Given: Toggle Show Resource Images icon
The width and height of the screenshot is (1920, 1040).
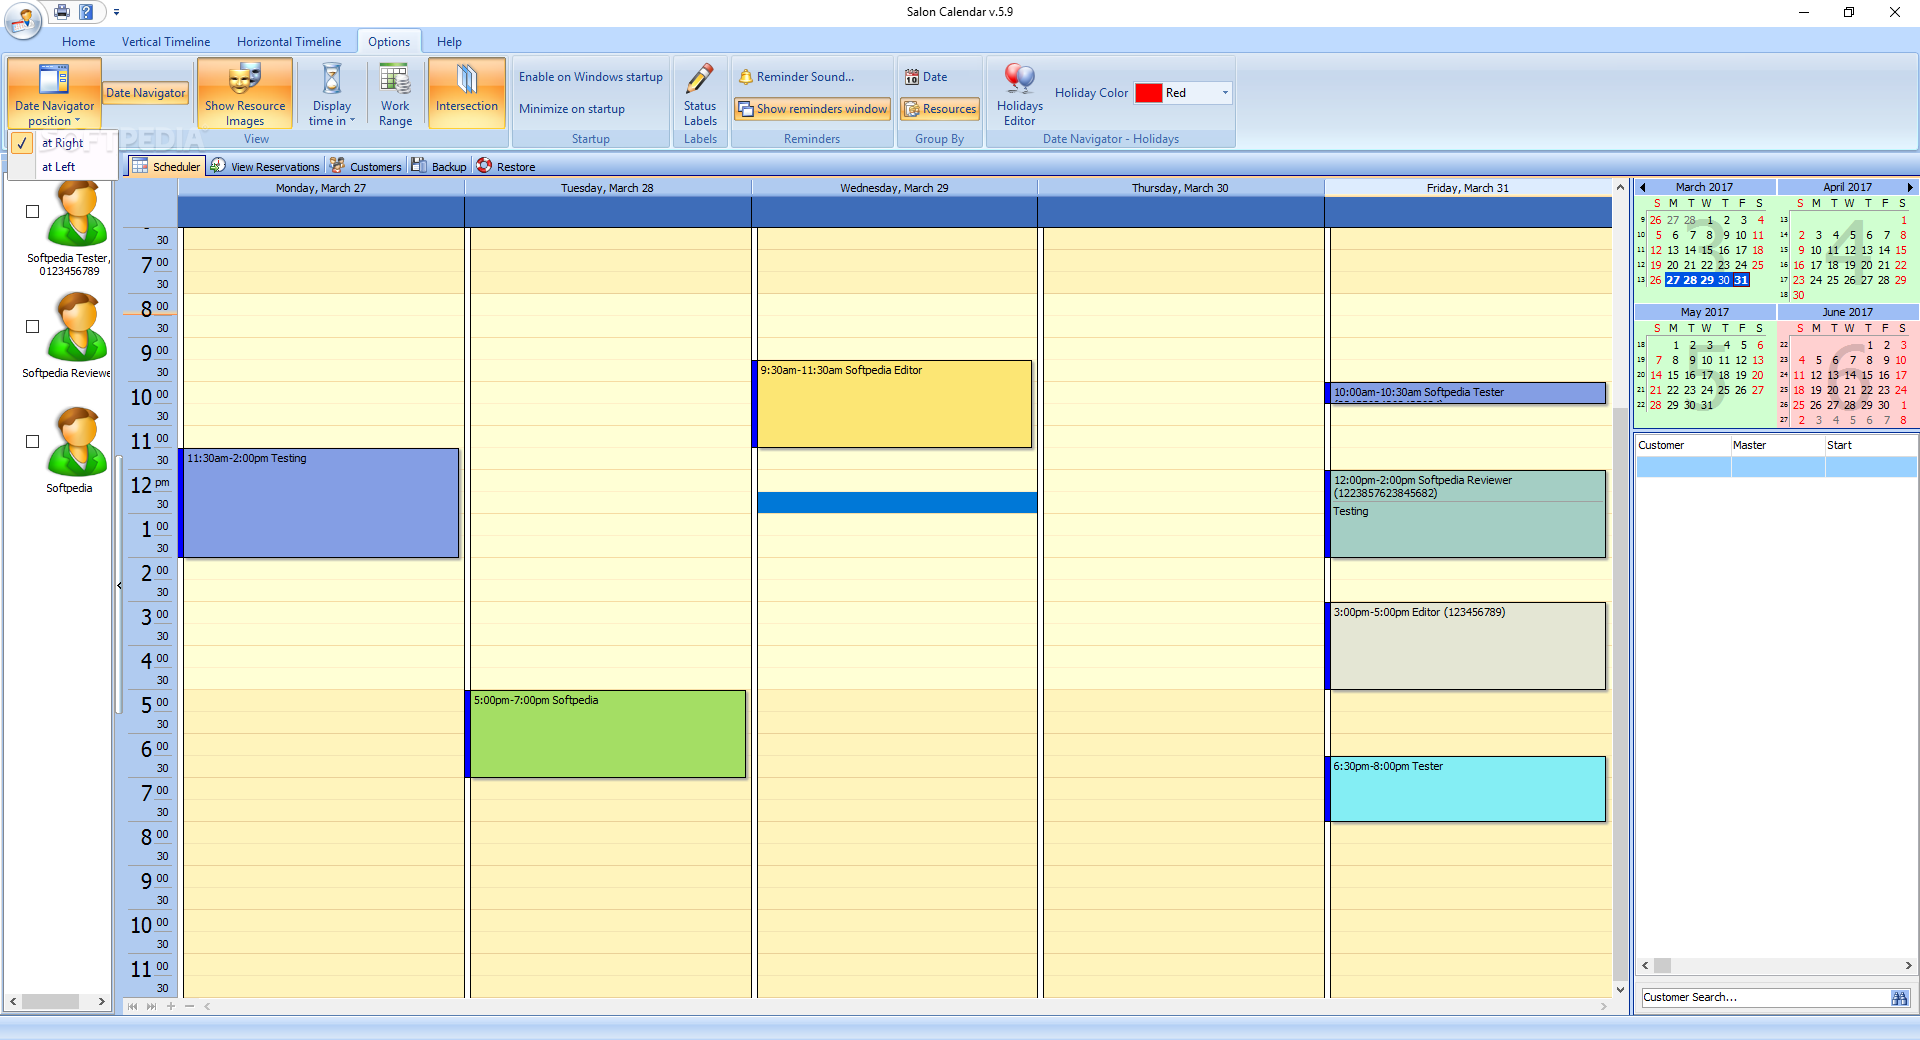Looking at the screenshot, I should [245, 79].
